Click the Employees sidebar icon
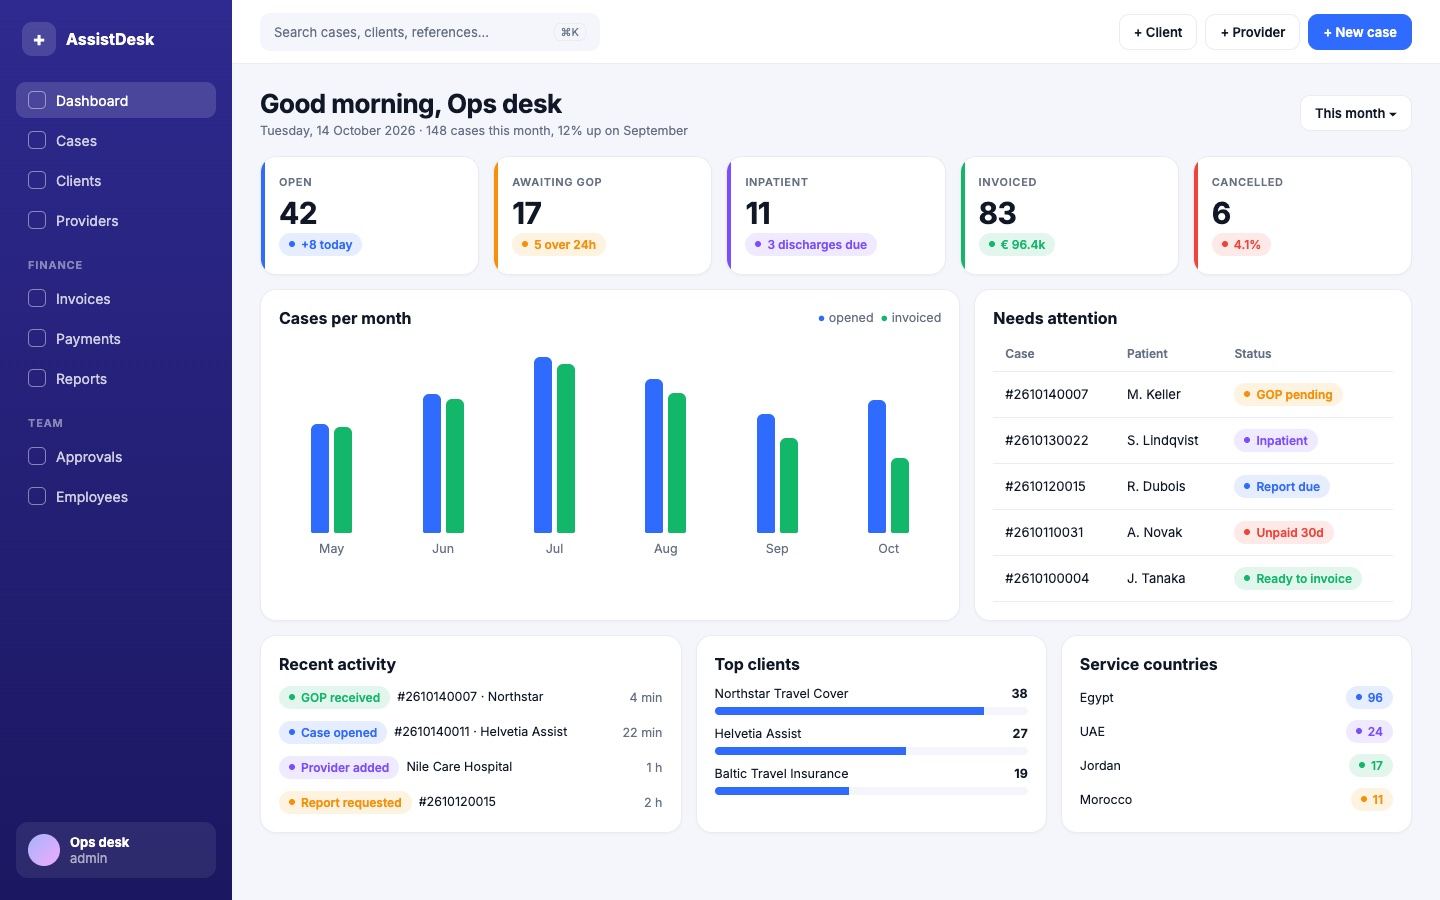 click(x=37, y=496)
